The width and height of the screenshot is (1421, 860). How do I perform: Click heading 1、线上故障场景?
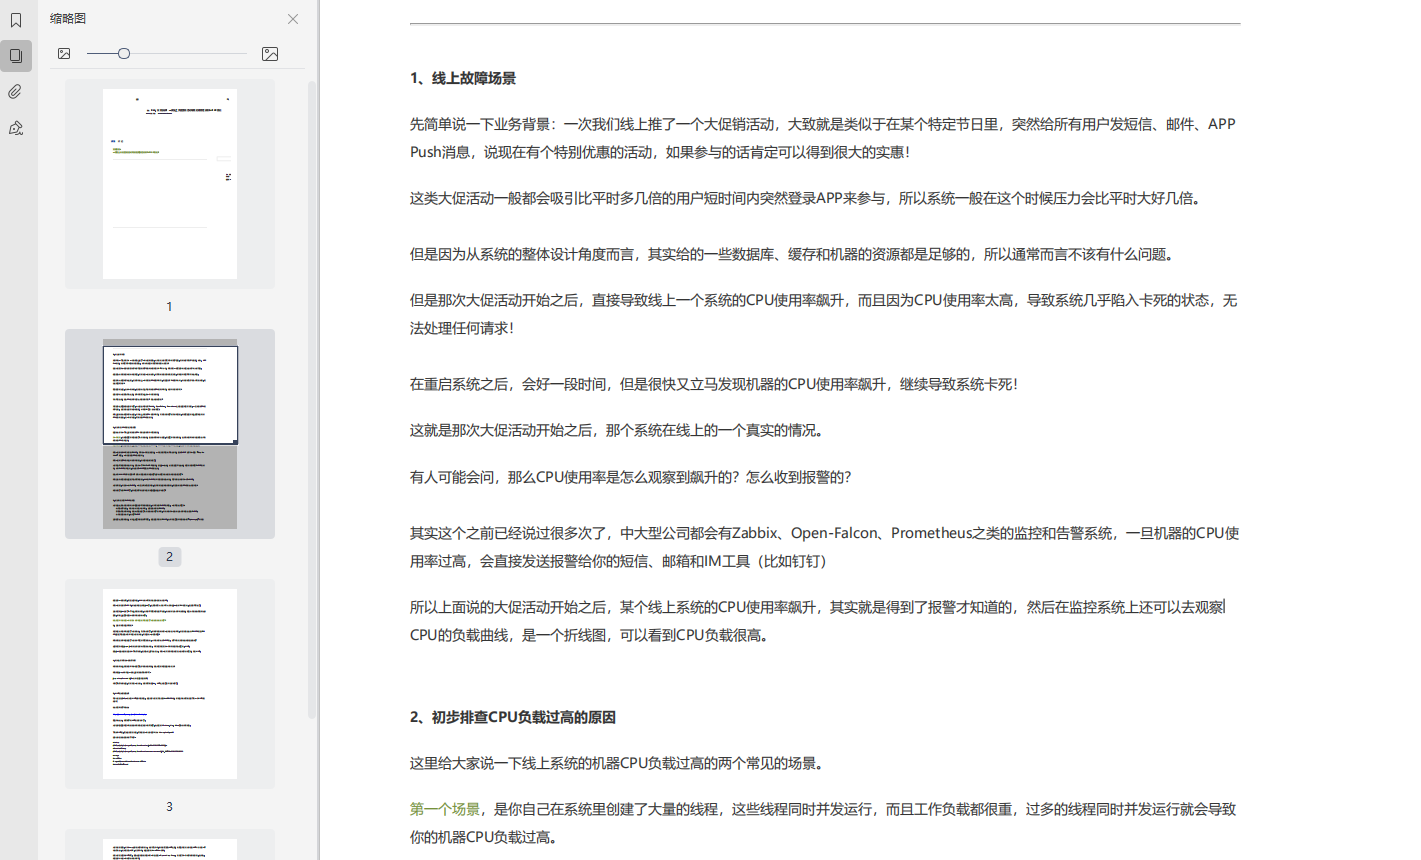[x=463, y=78]
